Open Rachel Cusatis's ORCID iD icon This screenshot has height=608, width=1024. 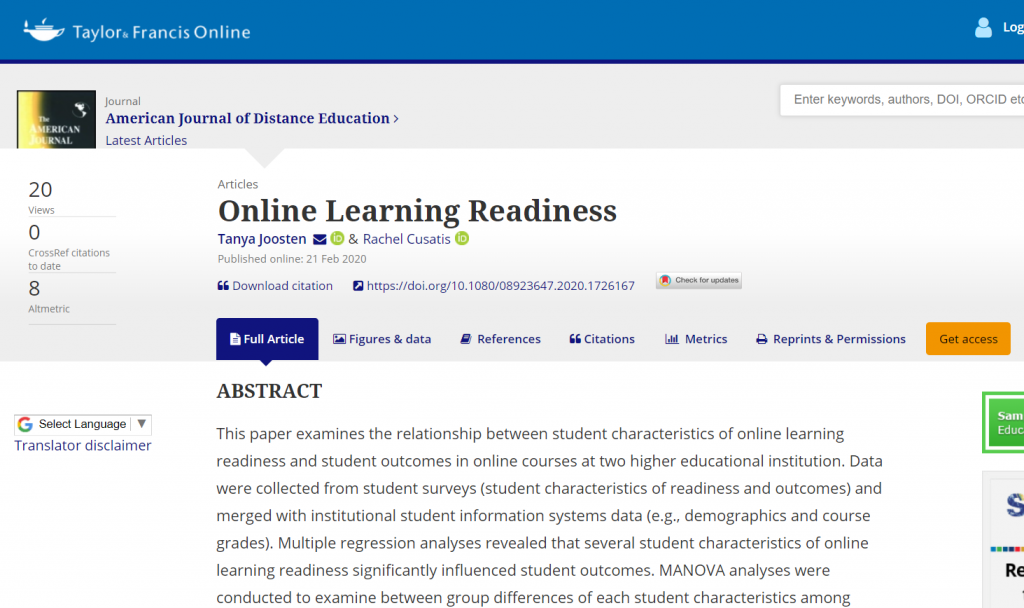[x=462, y=238]
